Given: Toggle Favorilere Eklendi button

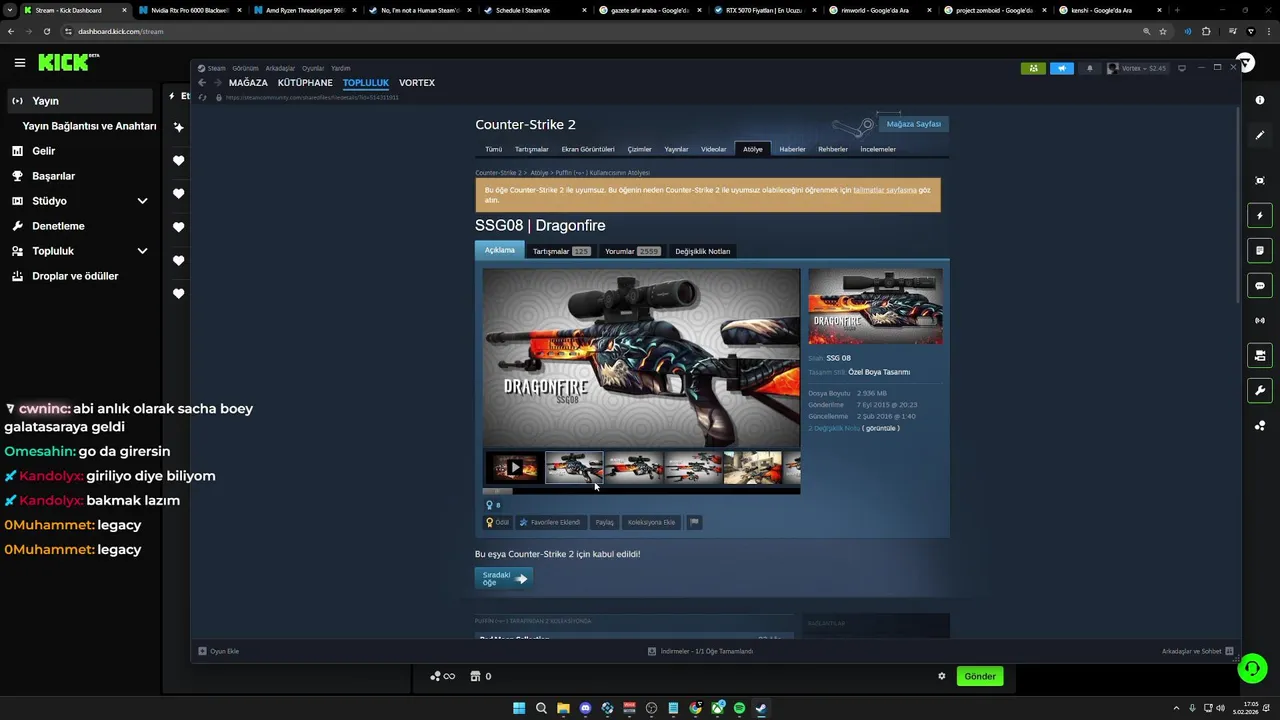Looking at the screenshot, I should [x=550, y=522].
